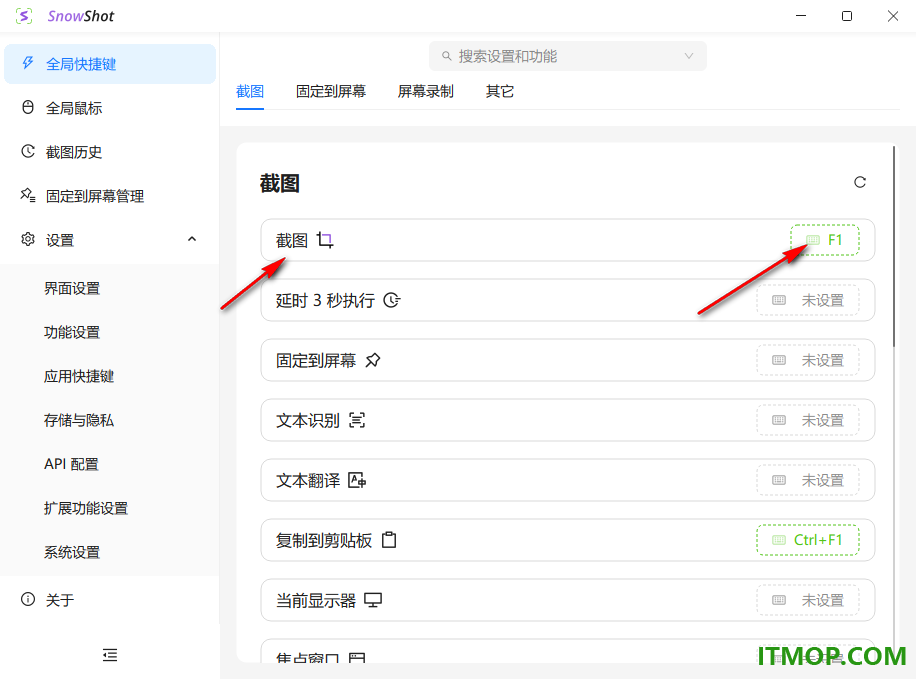Switch to the 其它 tab
The height and width of the screenshot is (679, 916).
point(499,91)
